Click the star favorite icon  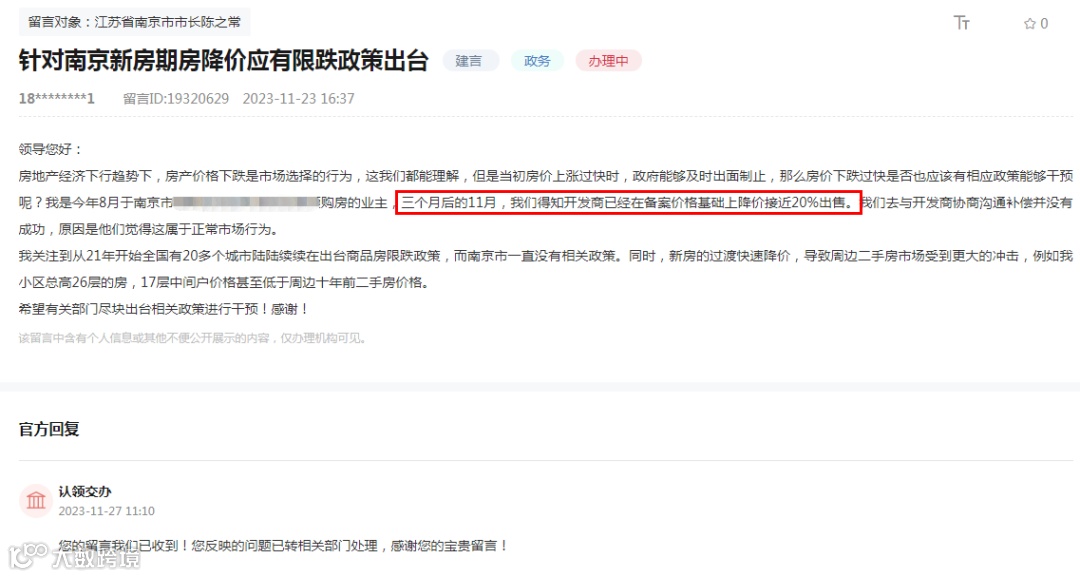coord(1030,23)
